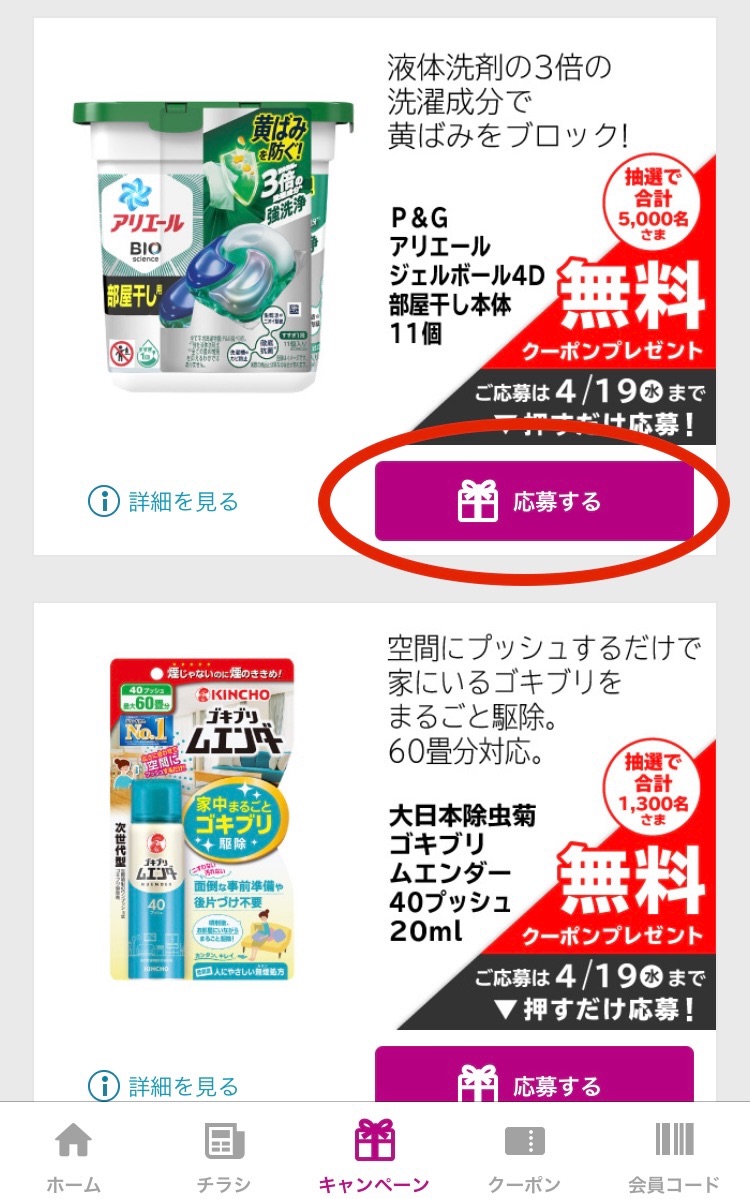Screen dimensions: 750x1199
Task: Apply for the ゴキブリムエンダー coupon
Action: click(534, 1074)
